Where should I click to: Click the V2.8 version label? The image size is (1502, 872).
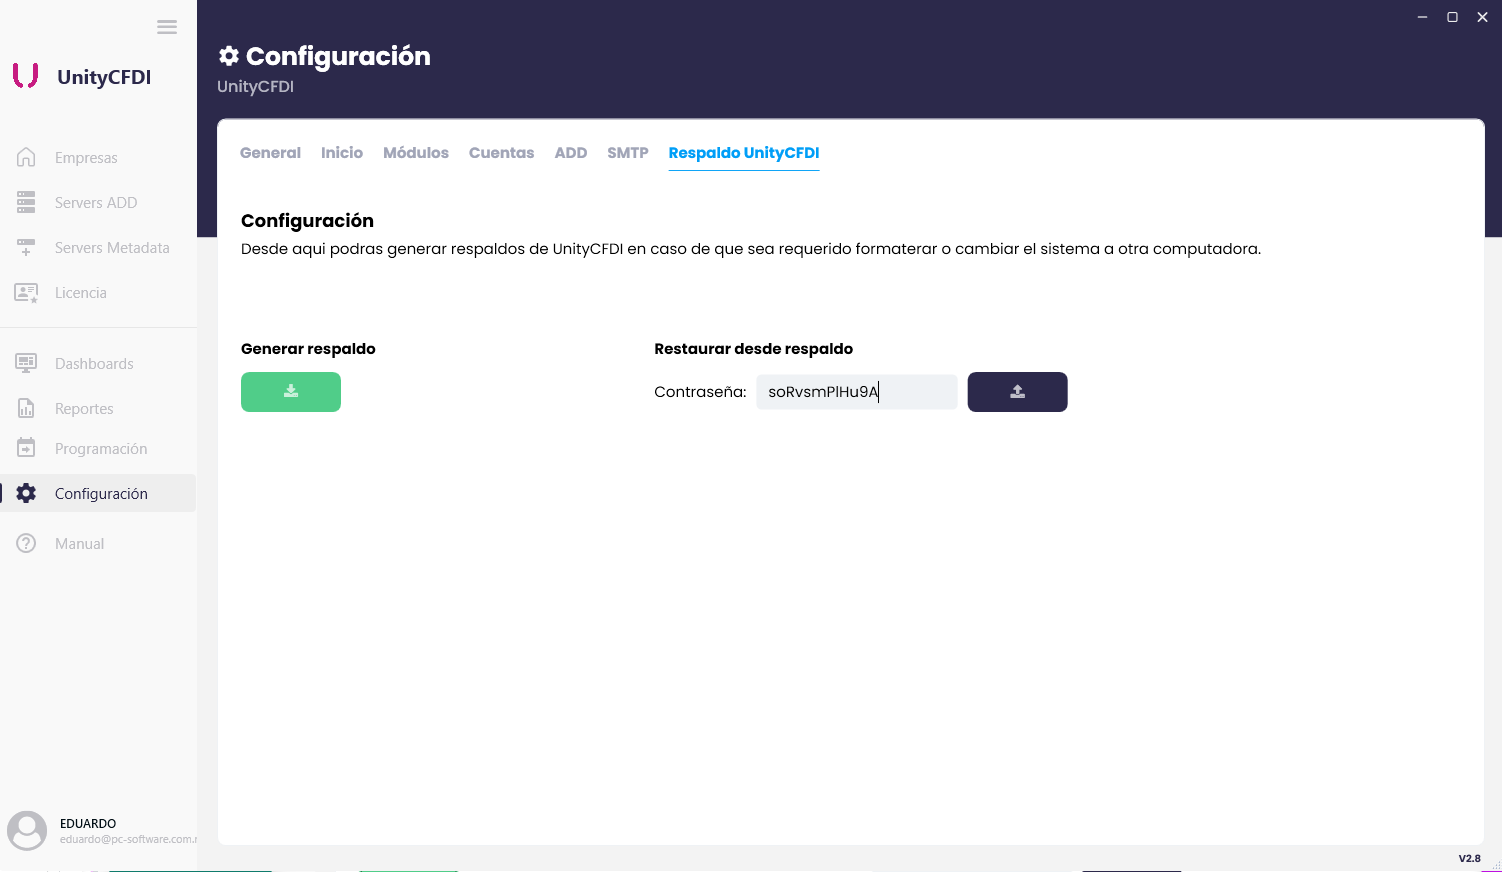(x=1469, y=858)
